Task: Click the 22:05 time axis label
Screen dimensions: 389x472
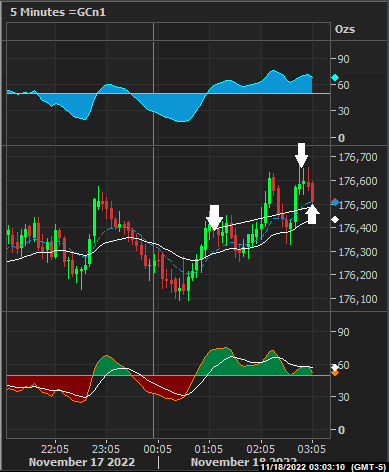Action: click(55, 449)
